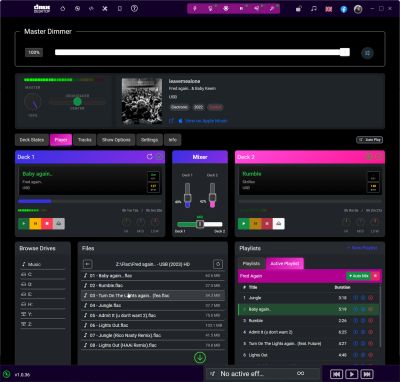Play Deck 2 with its green play button
Image resolution: width=400 pixels, height=382 pixels.
[x=244, y=223]
